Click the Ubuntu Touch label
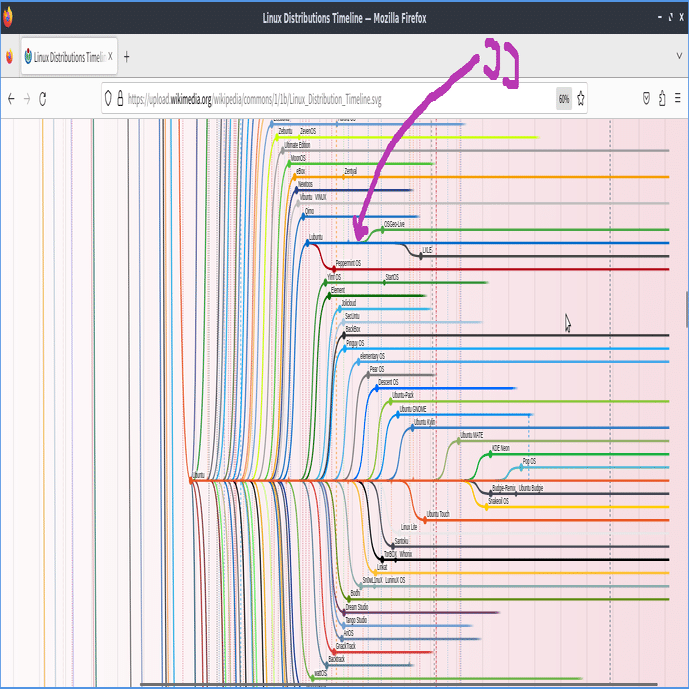The height and width of the screenshot is (689, 689). click(438, 514)
